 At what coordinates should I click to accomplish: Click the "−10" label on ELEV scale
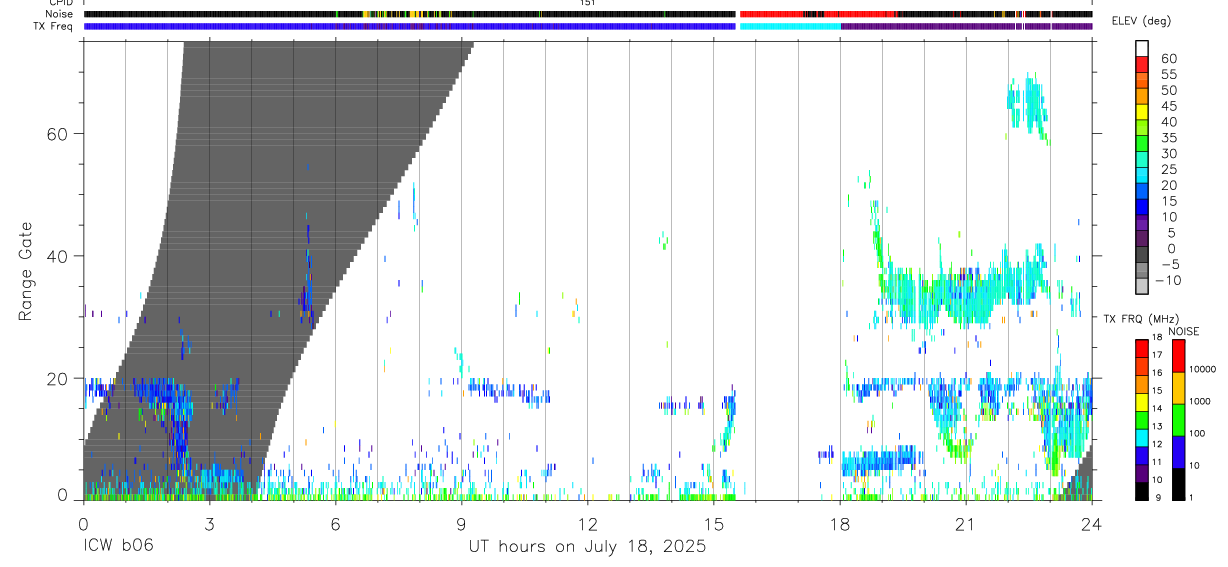[x=1168, y=281]
